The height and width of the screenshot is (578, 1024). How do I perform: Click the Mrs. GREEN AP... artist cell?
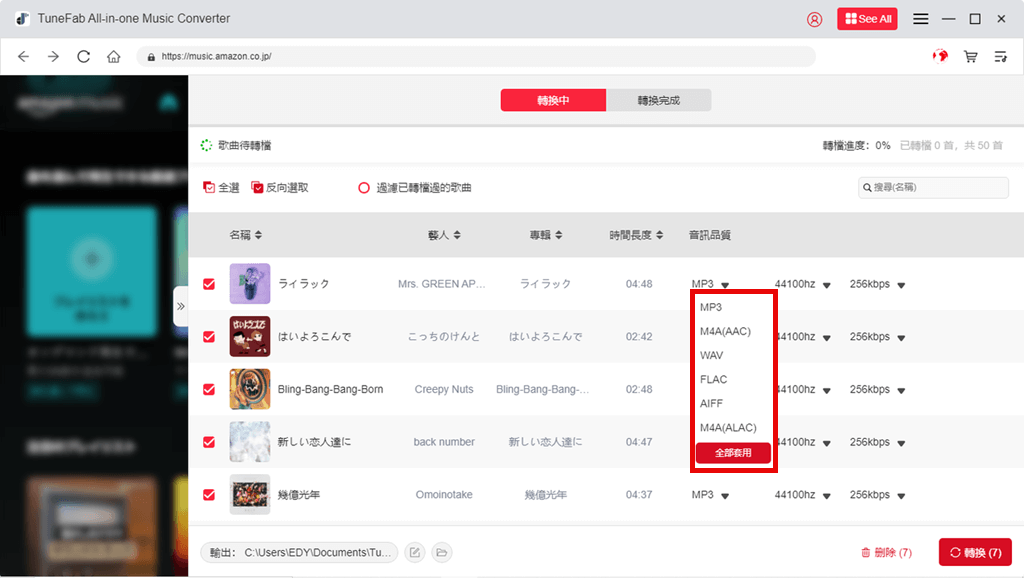[441, 284]
